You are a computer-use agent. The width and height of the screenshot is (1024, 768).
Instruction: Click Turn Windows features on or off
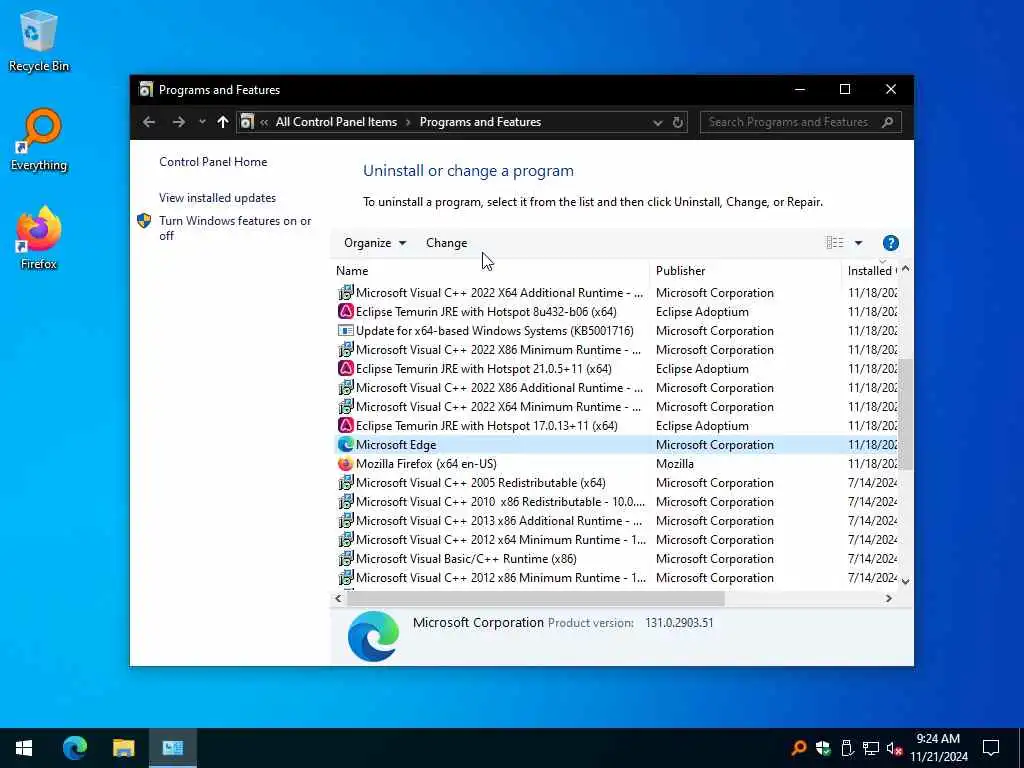point(235,228)
